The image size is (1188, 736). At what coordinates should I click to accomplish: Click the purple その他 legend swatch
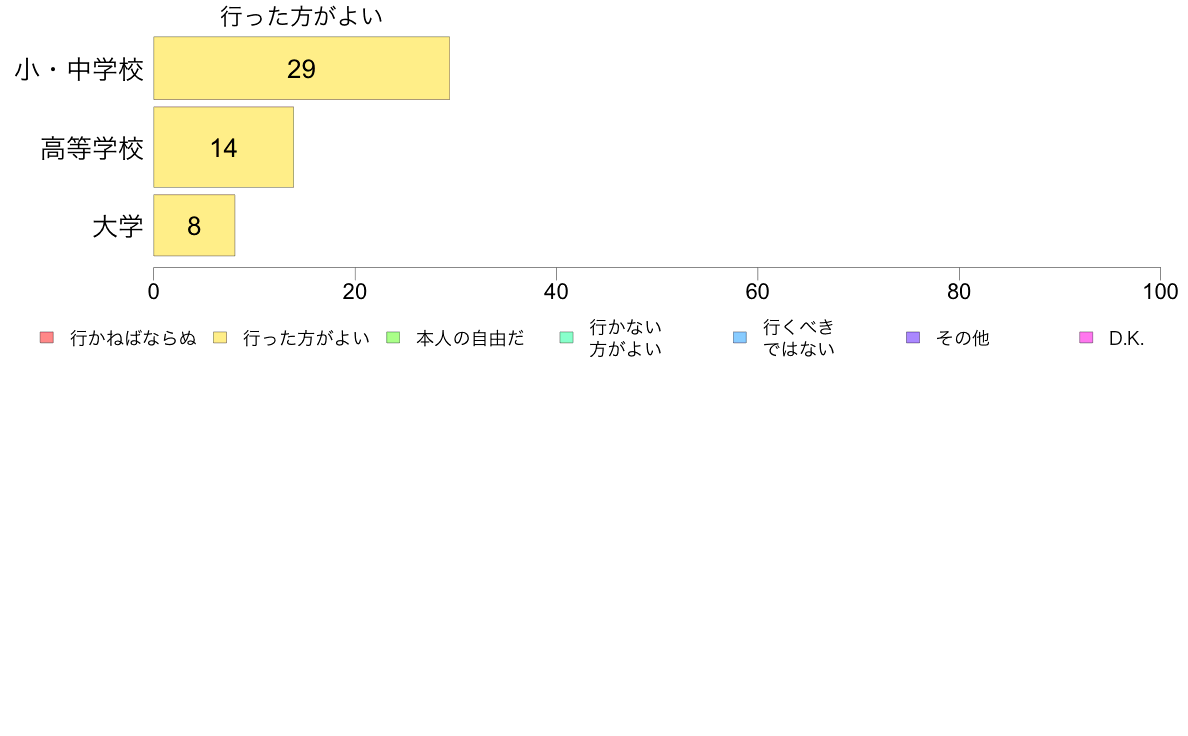coord(913,337)
